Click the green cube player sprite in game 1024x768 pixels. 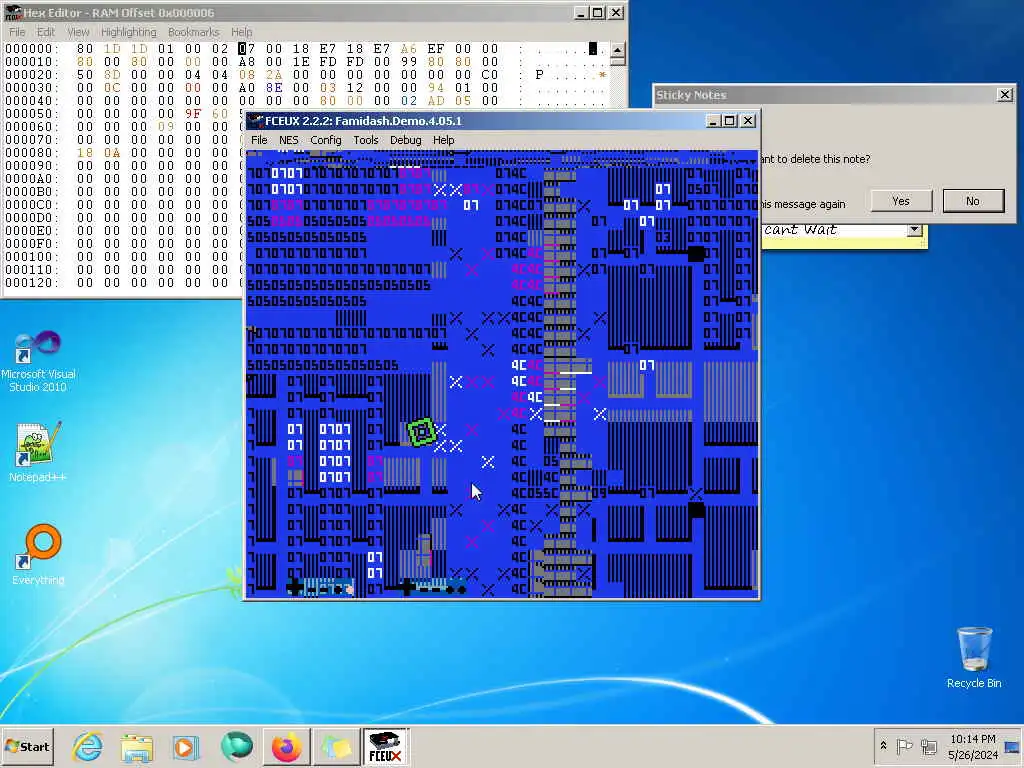coord(421,432)
